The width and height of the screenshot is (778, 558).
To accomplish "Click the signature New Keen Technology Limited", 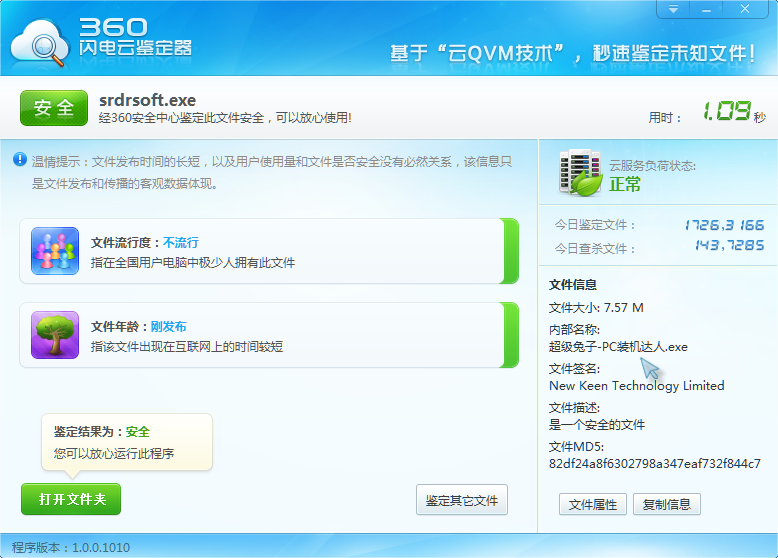I will [x=637, y=386].
